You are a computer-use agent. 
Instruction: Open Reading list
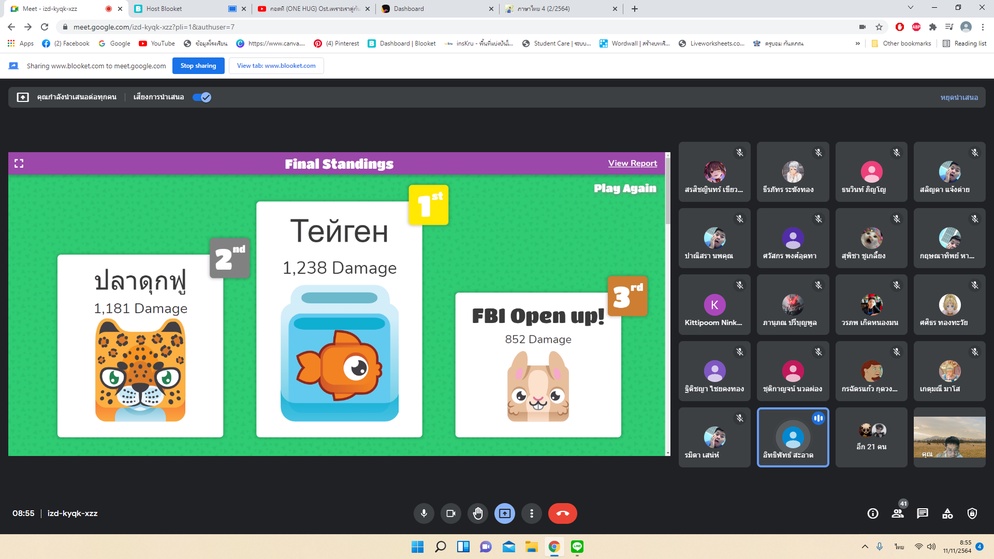coord(964,43)
